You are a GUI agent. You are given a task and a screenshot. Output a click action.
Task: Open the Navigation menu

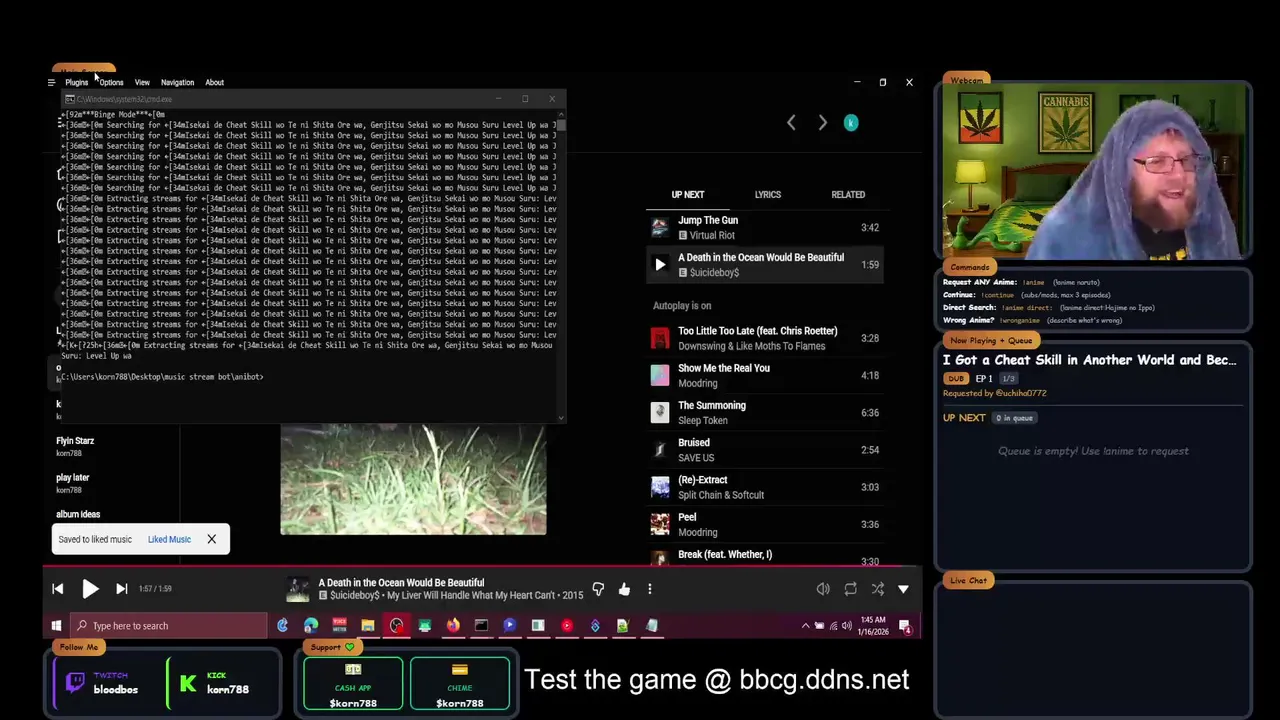[x=177, y=82]
